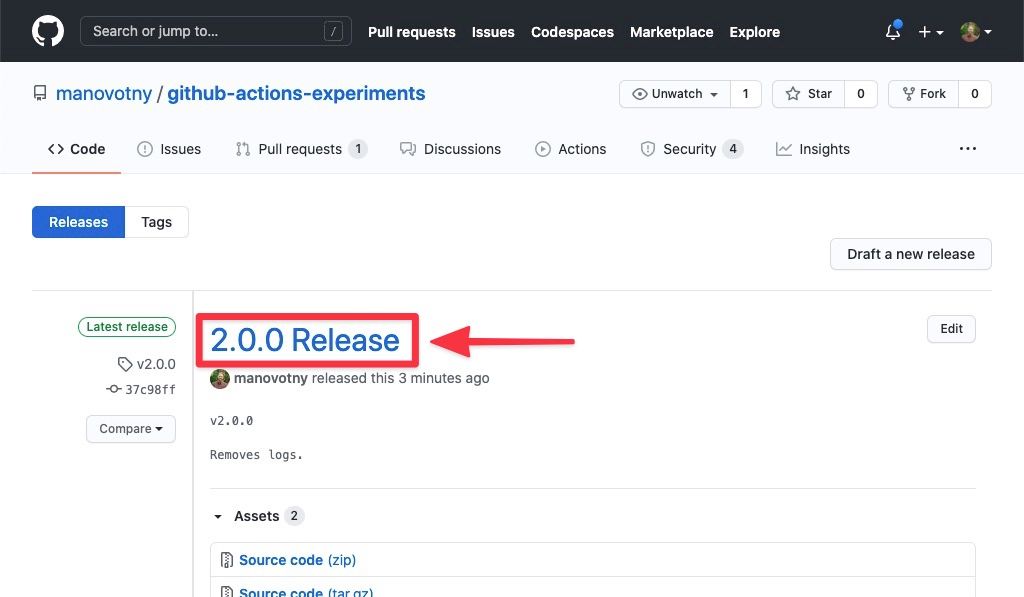Viewport: 1024px width, 597px height.
Task: Switch to the repository Pull requests tab
Action: coord(301,149)
